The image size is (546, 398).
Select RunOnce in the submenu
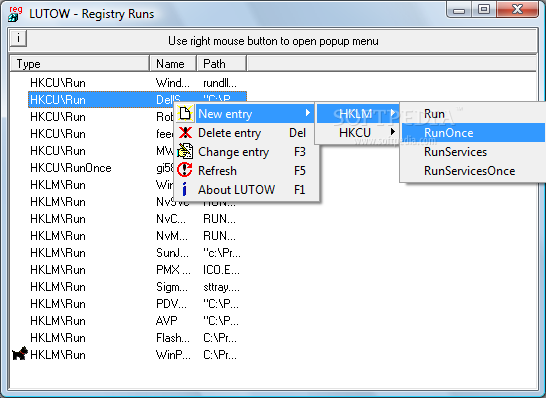tap(473, 133)
